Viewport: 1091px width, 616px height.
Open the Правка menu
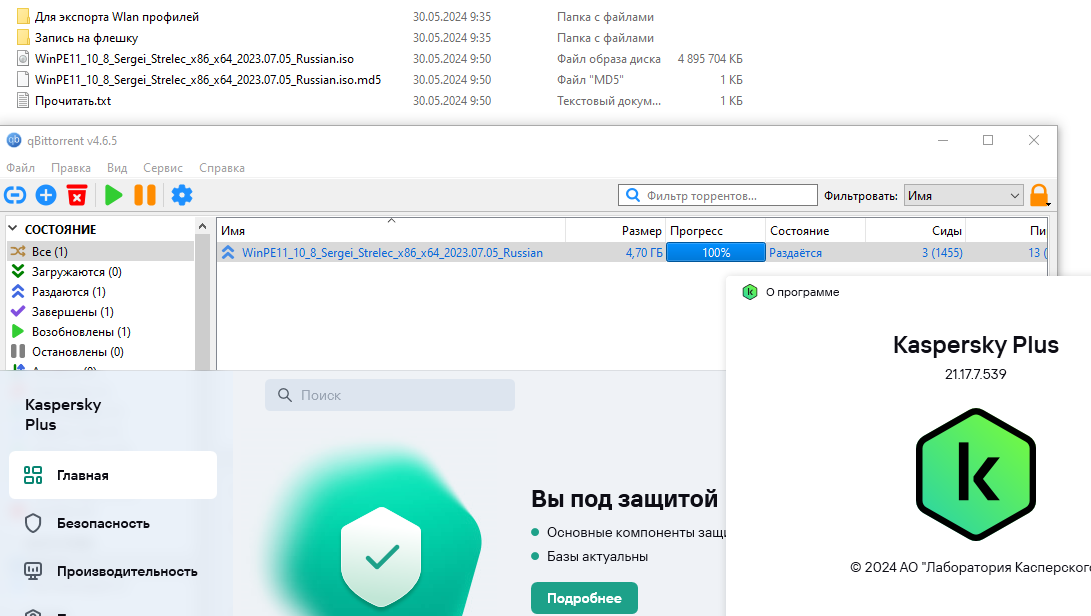[x=71, y=168]
